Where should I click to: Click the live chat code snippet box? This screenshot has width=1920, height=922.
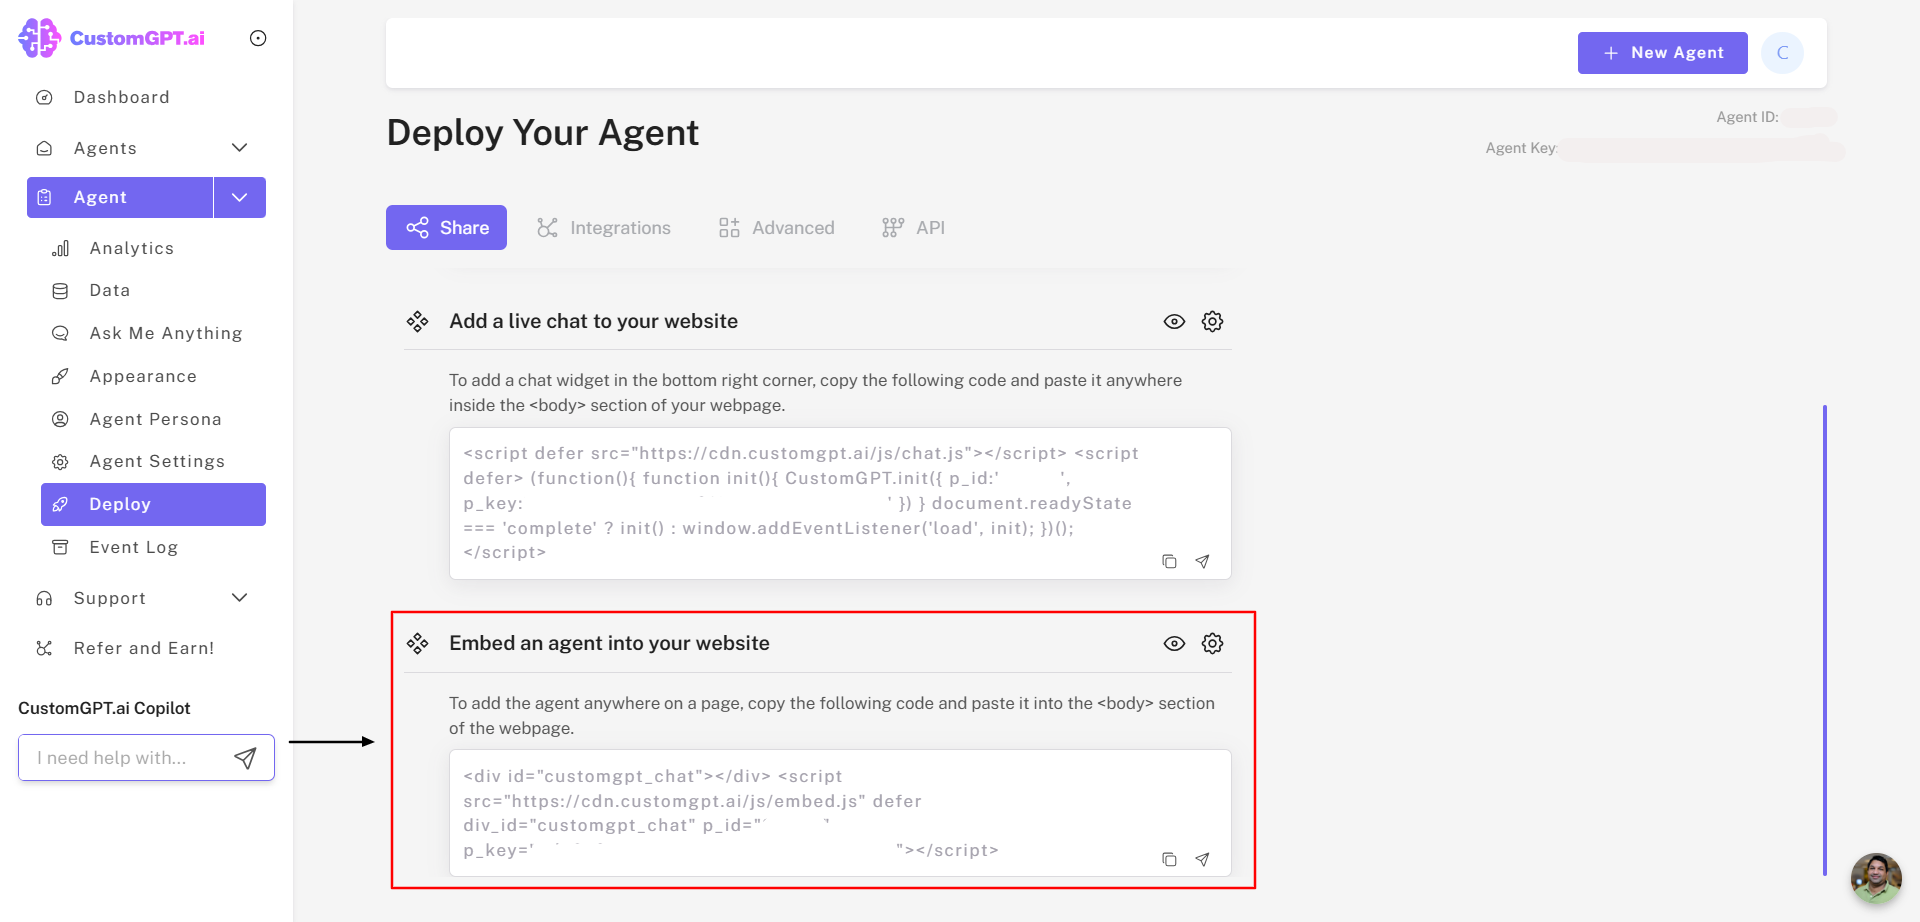pos(840,503)
